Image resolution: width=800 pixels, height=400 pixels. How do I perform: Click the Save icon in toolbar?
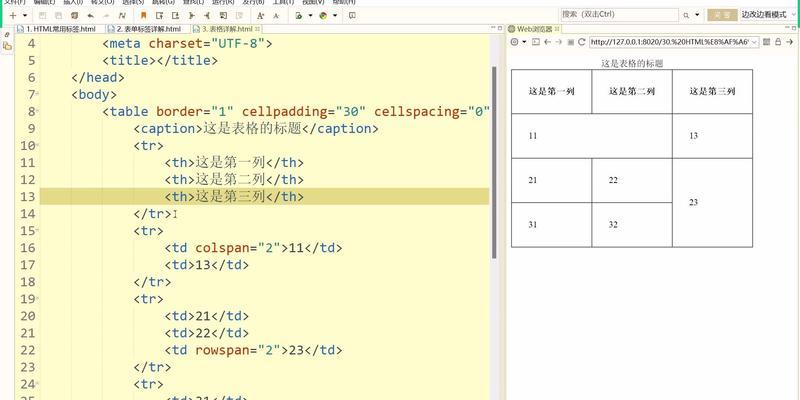point(42,16)
